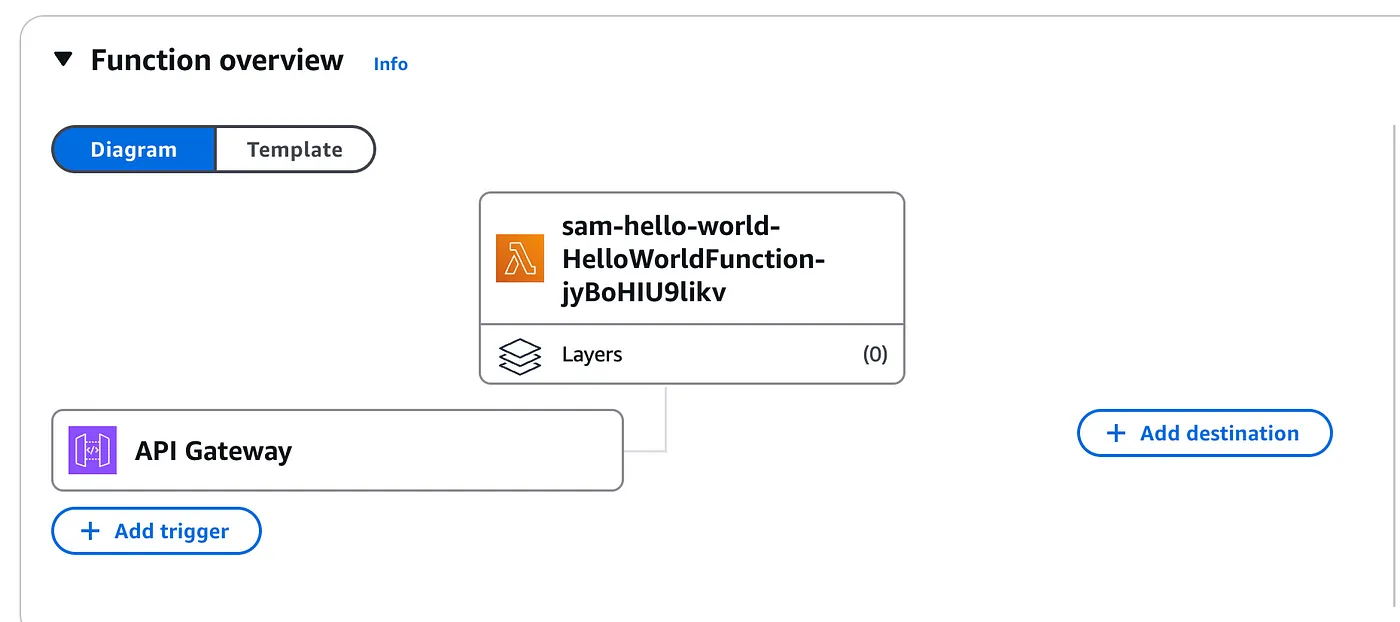Click the Add trigger button
The width and height of the screenshot is (1400, 622).
click(x=156, y=531)
